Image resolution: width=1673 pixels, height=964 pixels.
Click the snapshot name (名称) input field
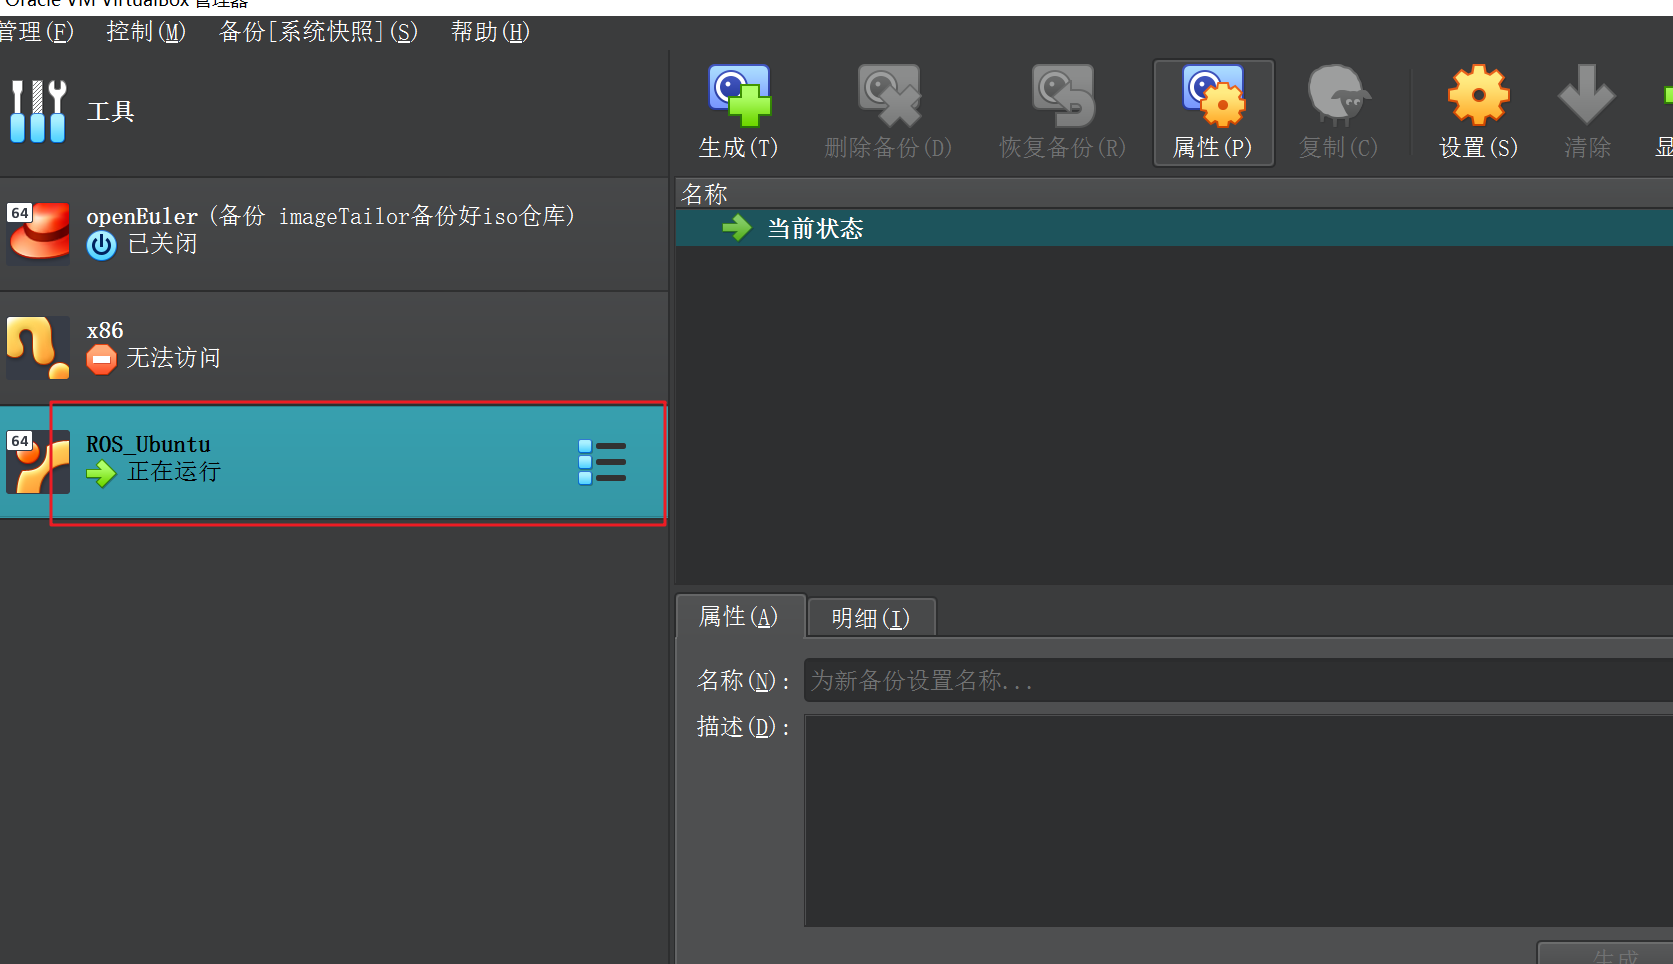tap(1236, 681)
